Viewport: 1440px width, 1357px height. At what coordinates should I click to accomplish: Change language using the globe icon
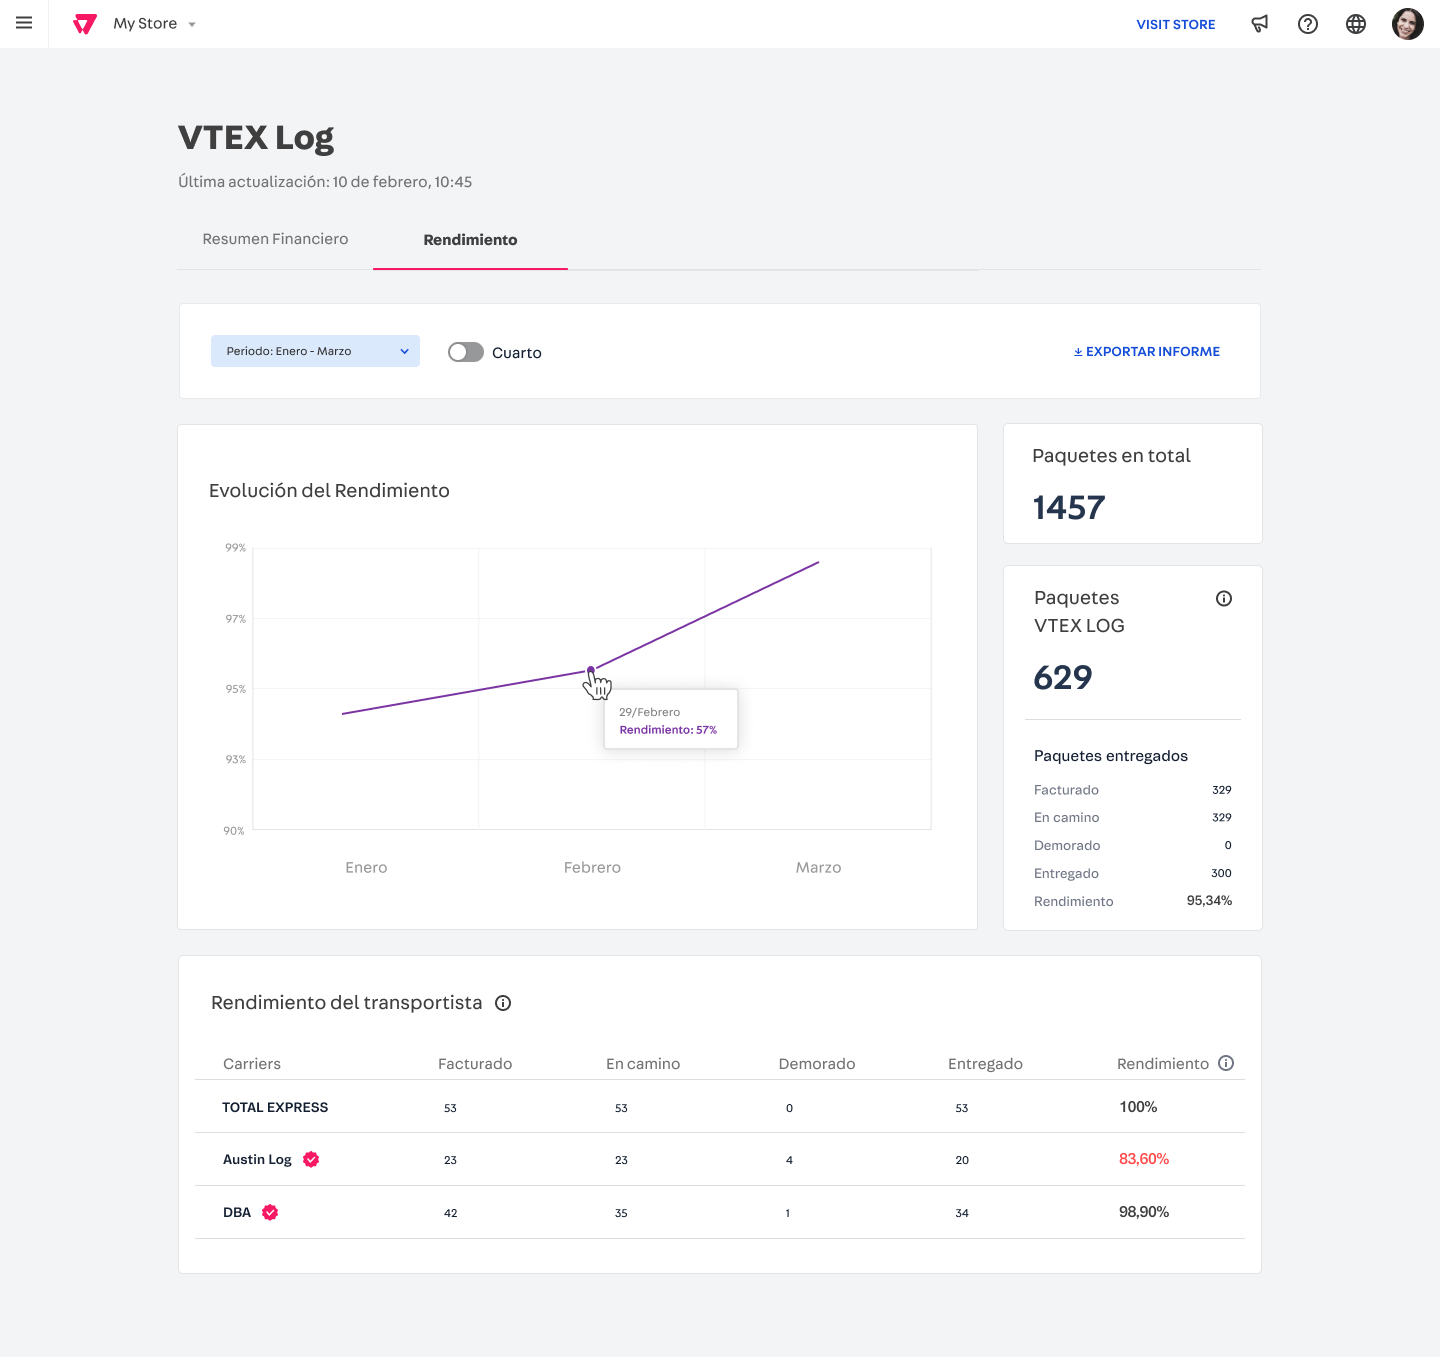1356,23
